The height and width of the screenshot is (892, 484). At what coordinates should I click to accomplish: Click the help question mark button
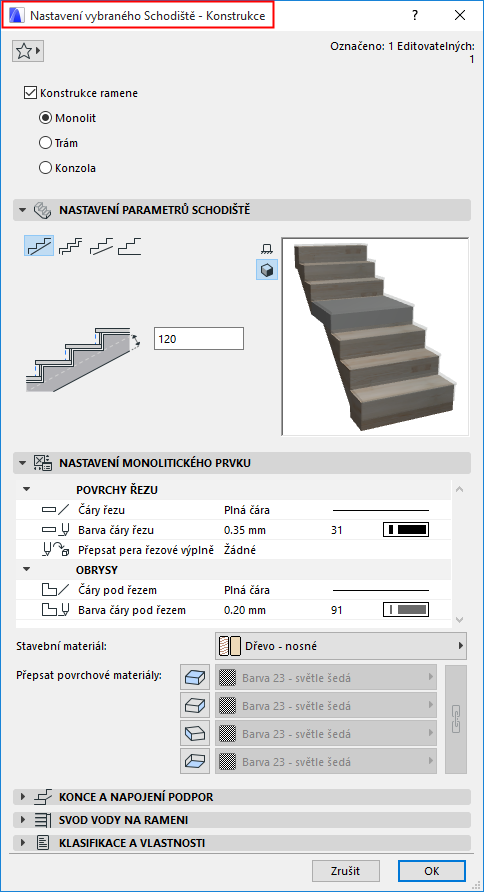click(x=416, y=15)
